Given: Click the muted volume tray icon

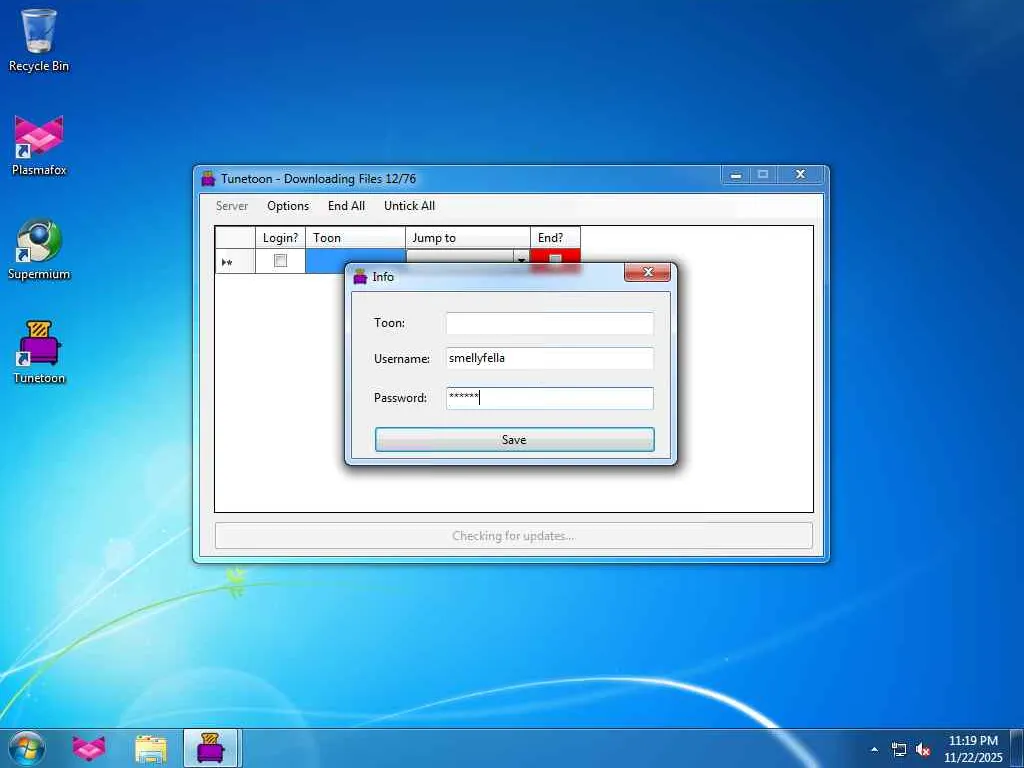Looking at the screenshot, I should tap(923, 749).
